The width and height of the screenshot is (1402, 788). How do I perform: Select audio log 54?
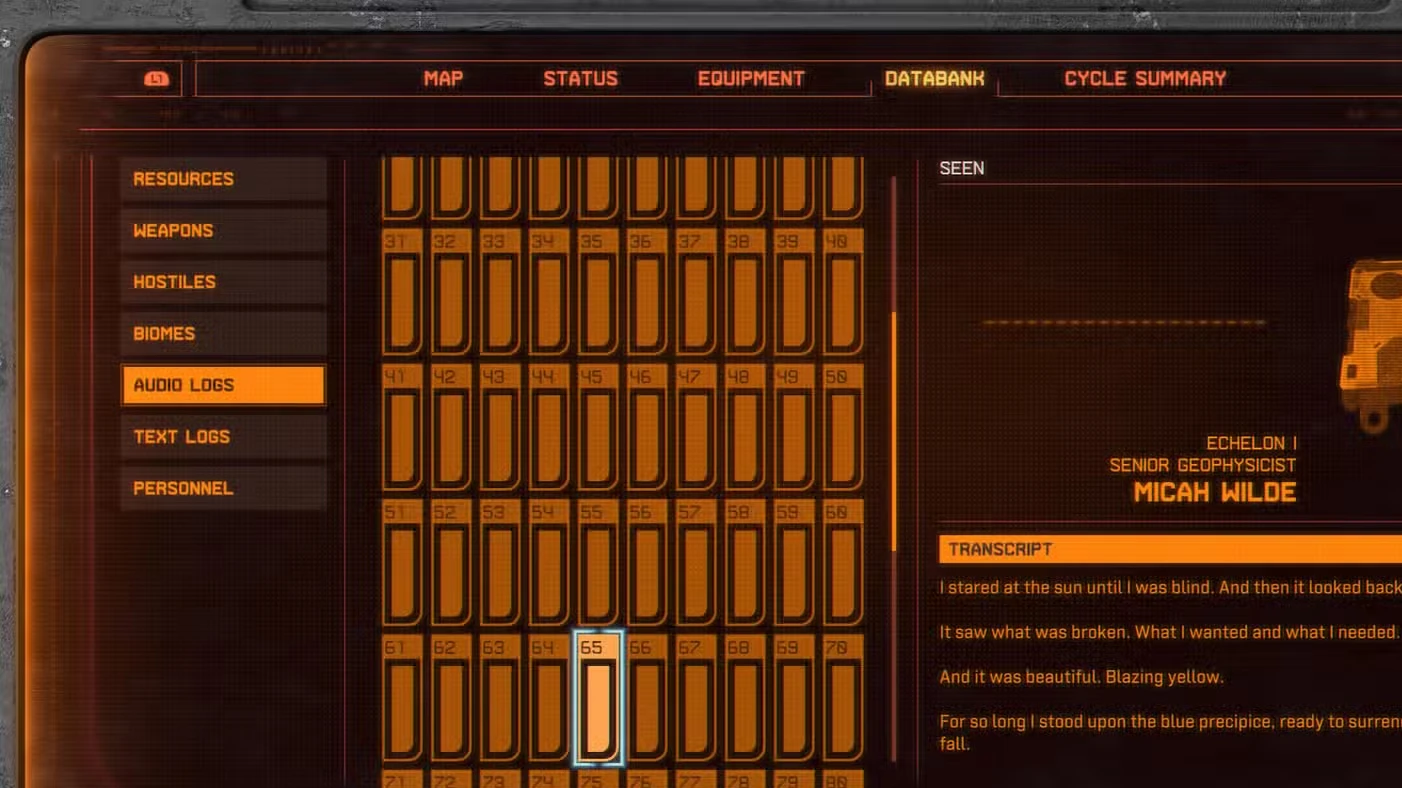click(x=548, y=562)
